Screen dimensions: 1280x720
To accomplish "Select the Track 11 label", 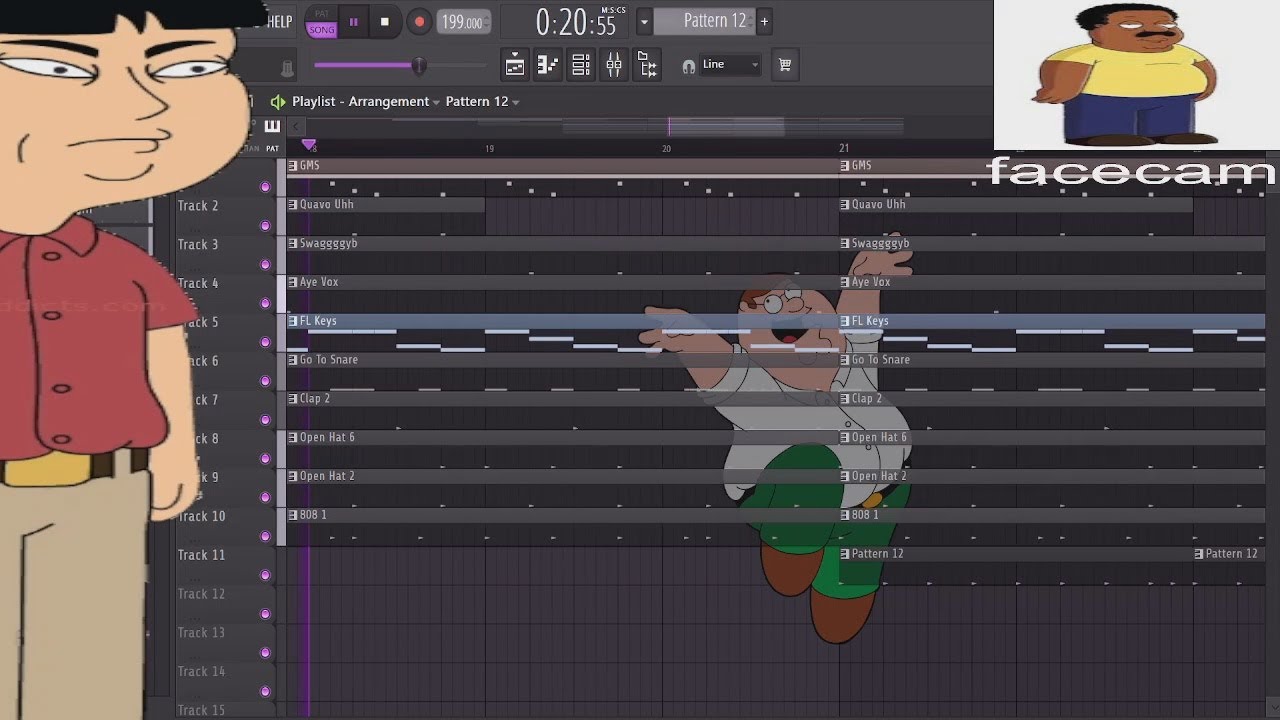I will pyautogui.click(x=201, y=555).
